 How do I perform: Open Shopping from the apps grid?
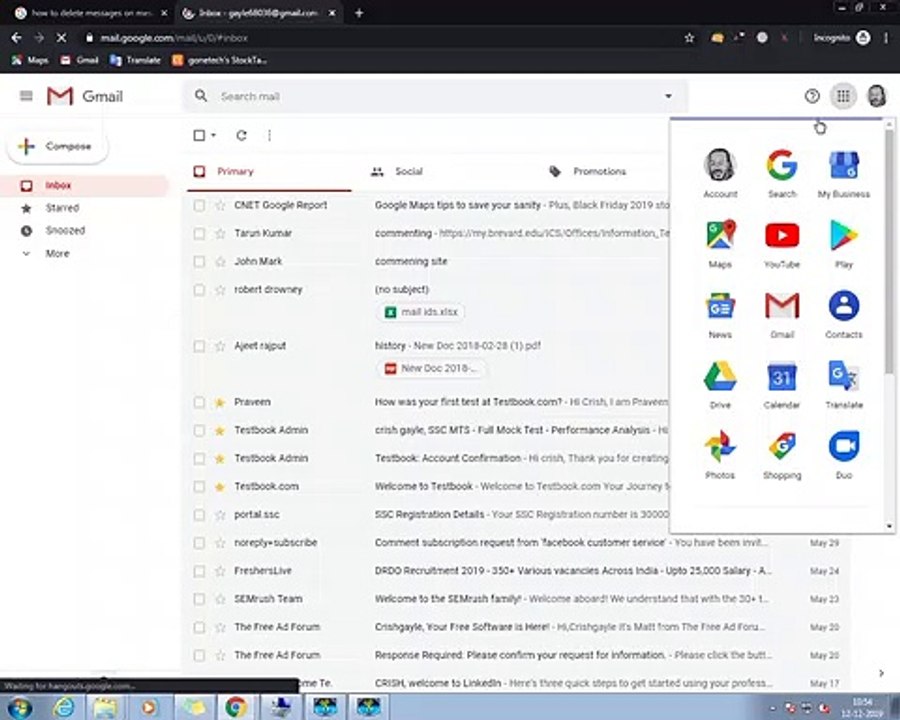point(782,455)
